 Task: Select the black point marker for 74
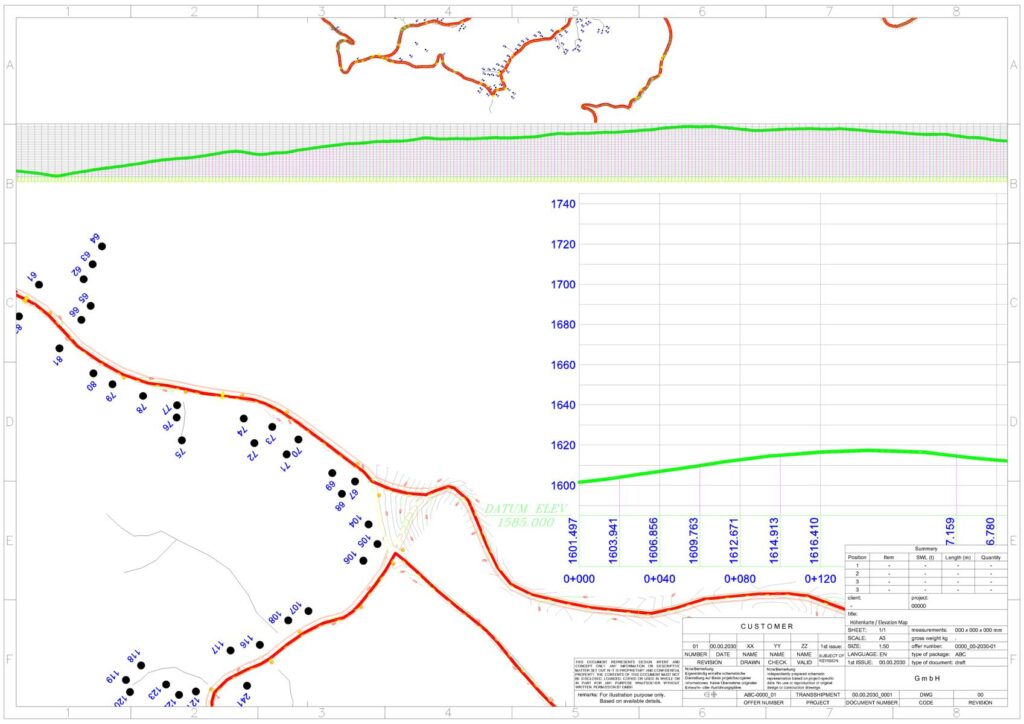point(244,418)
